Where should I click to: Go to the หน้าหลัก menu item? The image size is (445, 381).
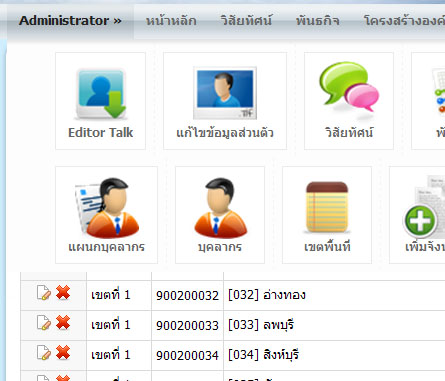coord(171,21)
